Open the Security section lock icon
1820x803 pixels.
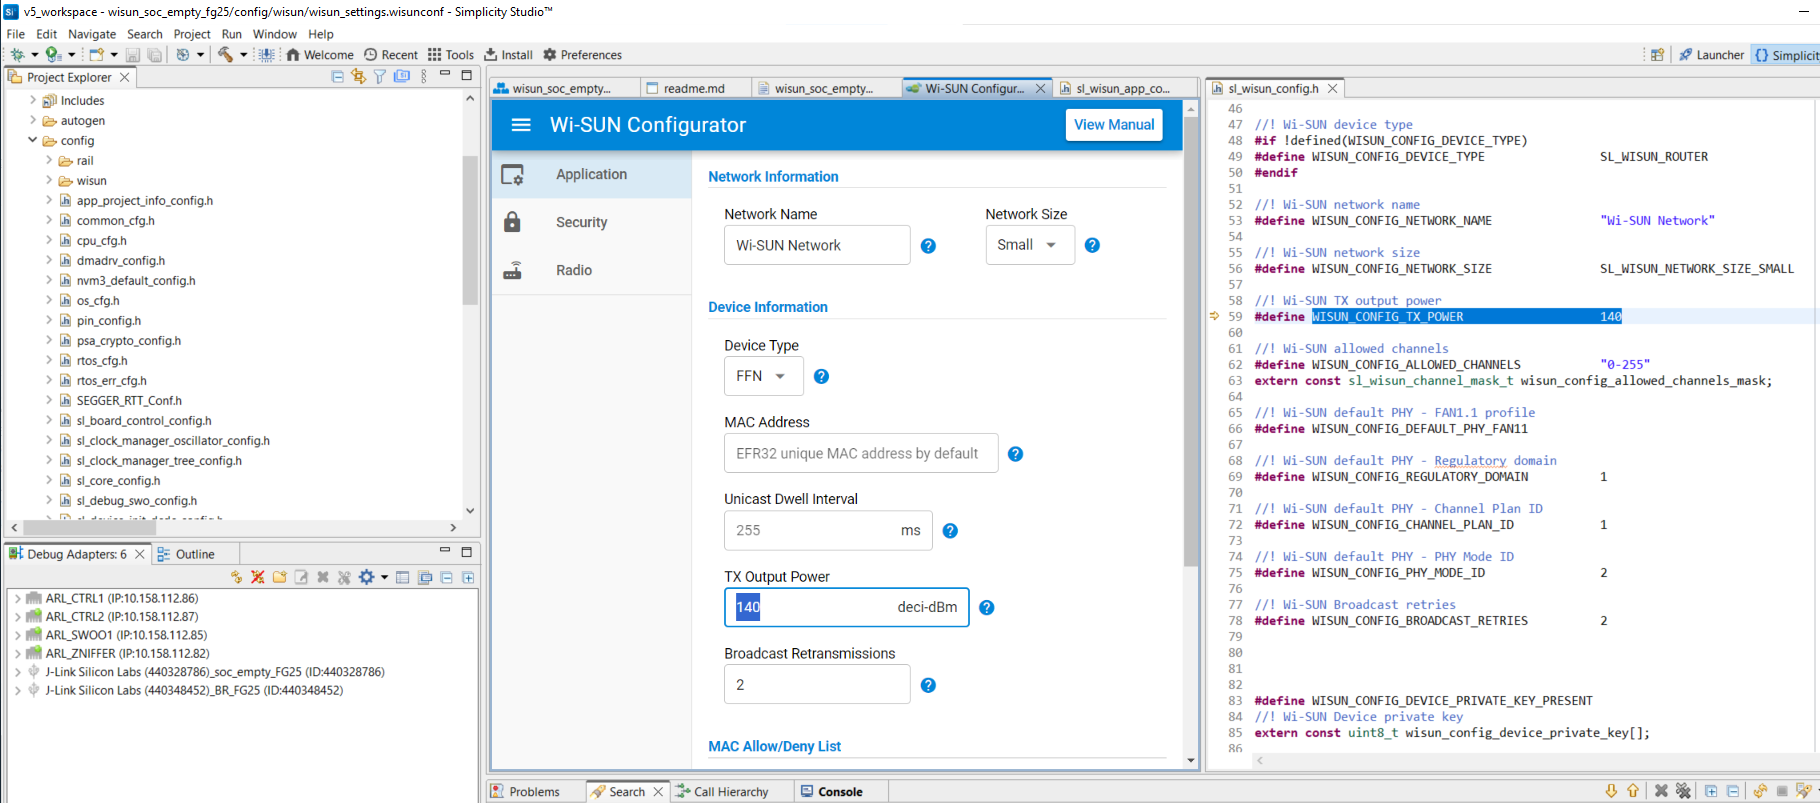(x=512, y=222)
